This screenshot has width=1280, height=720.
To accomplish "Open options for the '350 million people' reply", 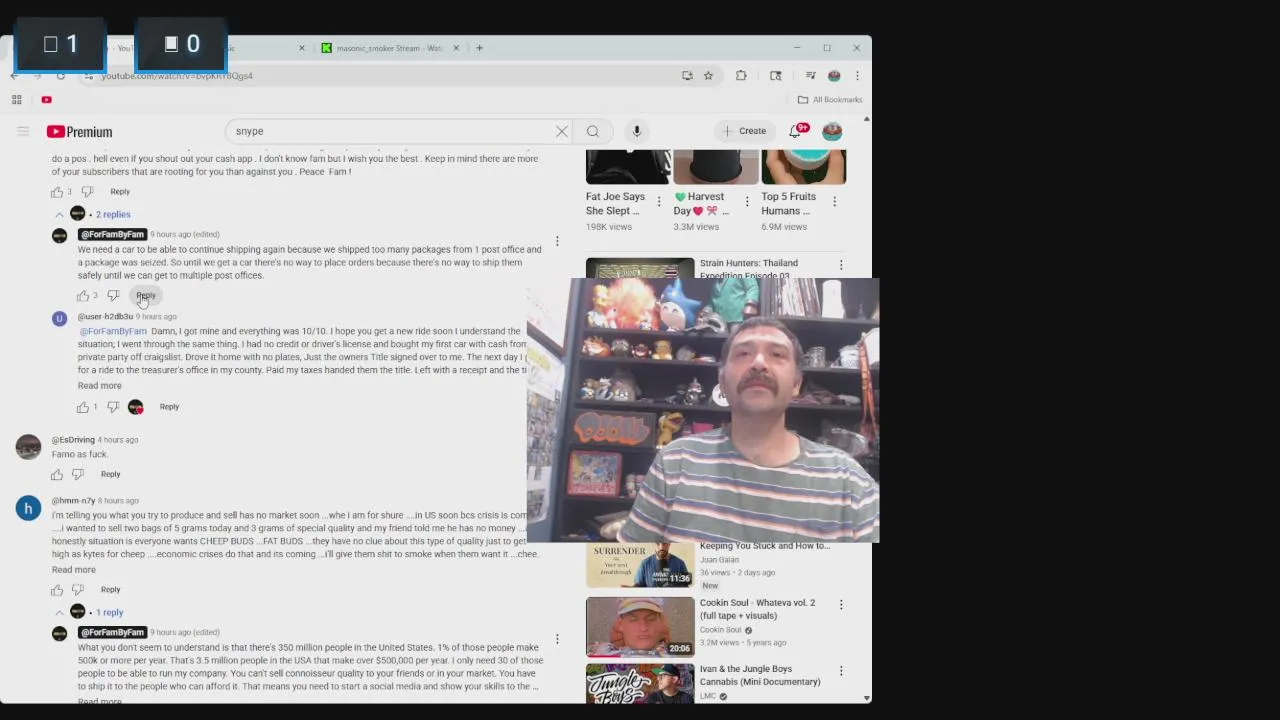I will (x=557, y=639).
